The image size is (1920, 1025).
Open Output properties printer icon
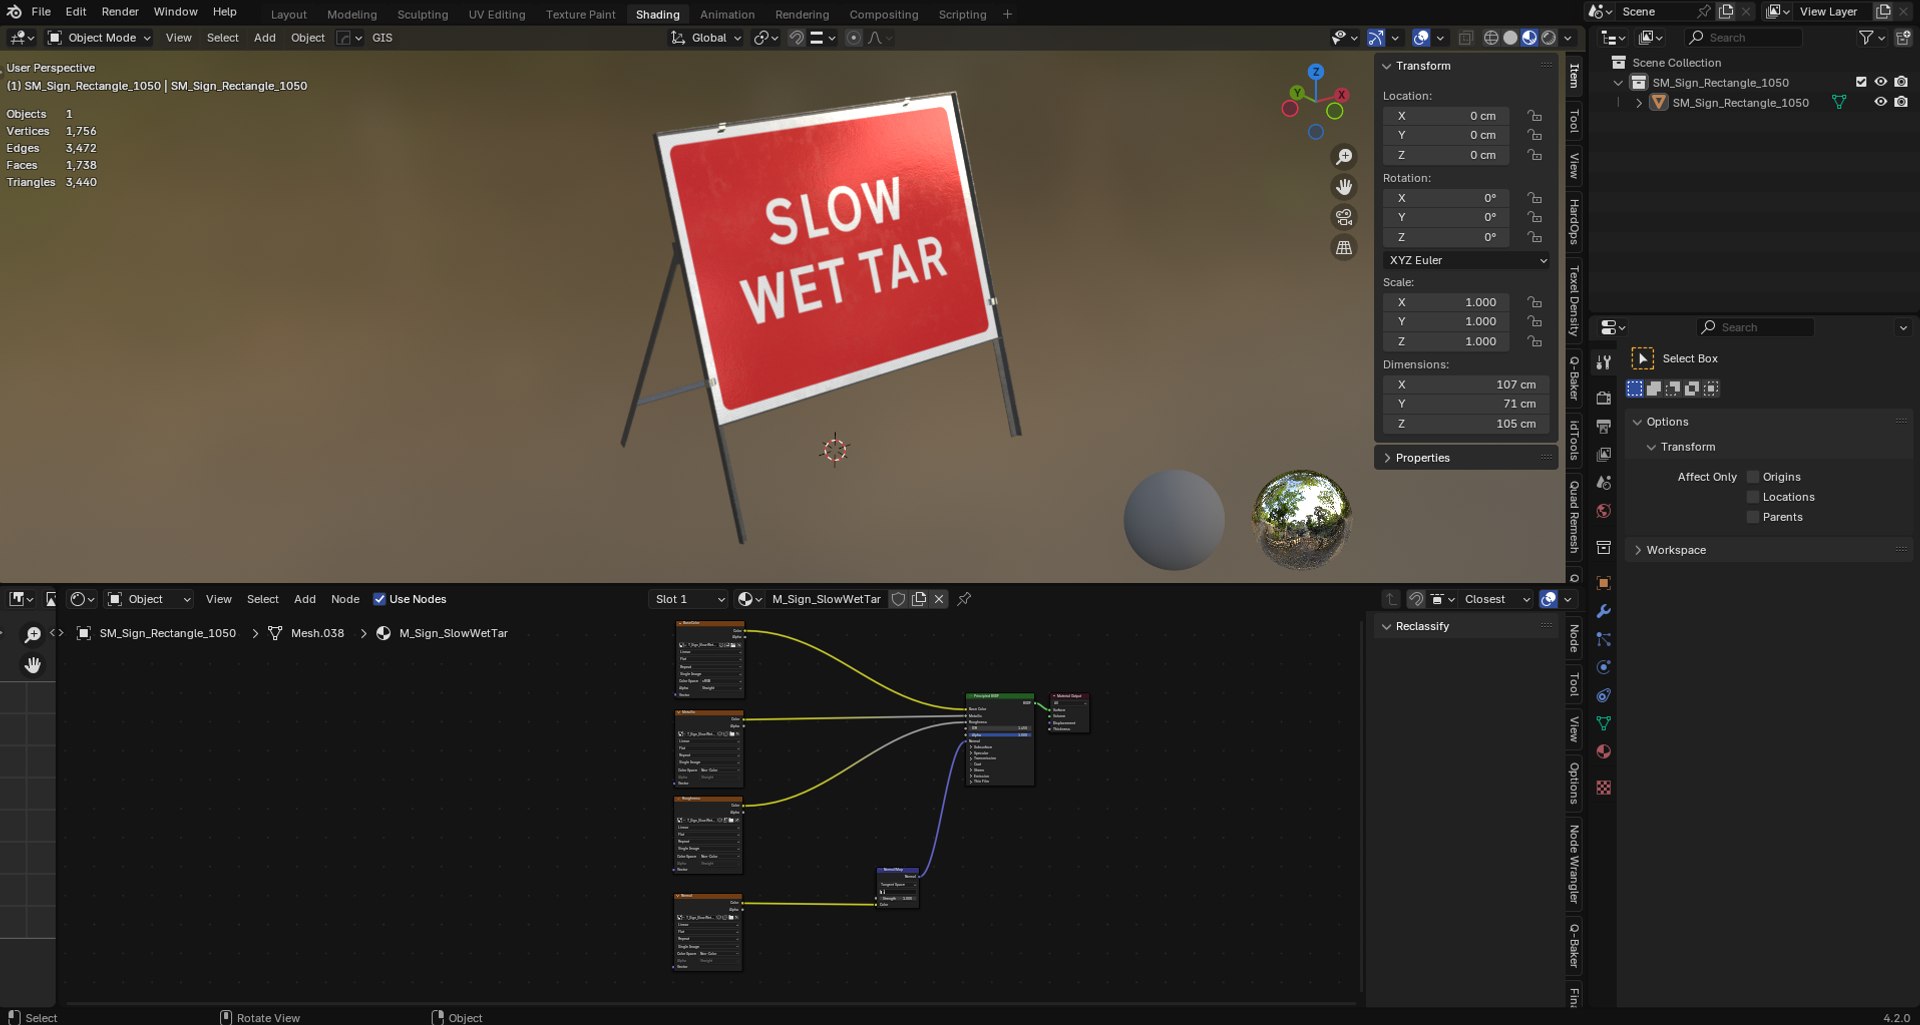tap(1604, 426)
